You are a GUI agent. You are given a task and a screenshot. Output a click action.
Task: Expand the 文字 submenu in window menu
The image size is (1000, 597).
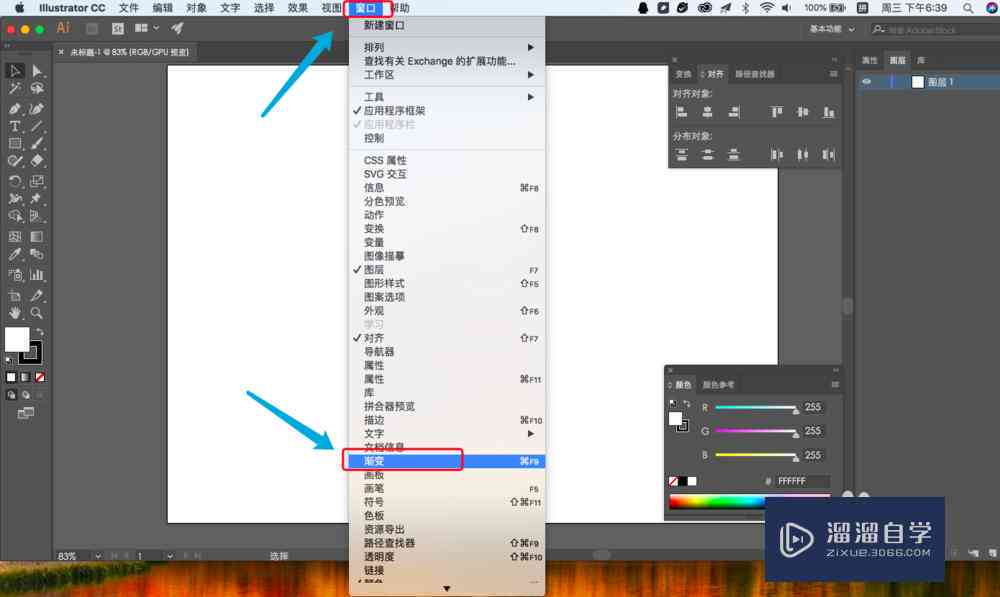click(446, 434)
